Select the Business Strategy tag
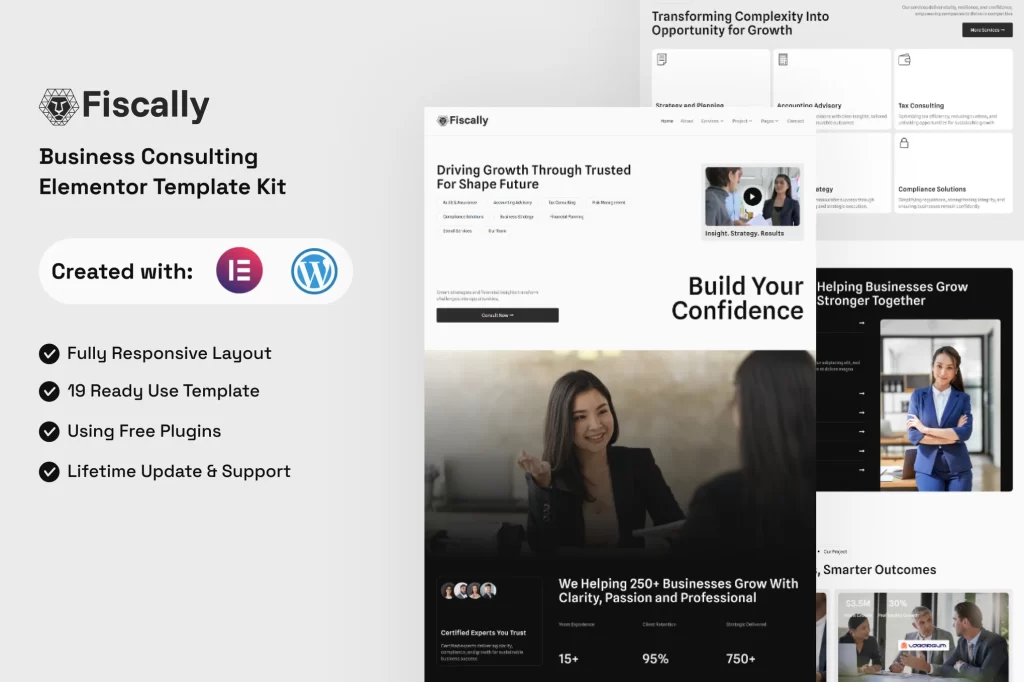The height and width of the screenshot is (682, 1024). click(517, 217)
